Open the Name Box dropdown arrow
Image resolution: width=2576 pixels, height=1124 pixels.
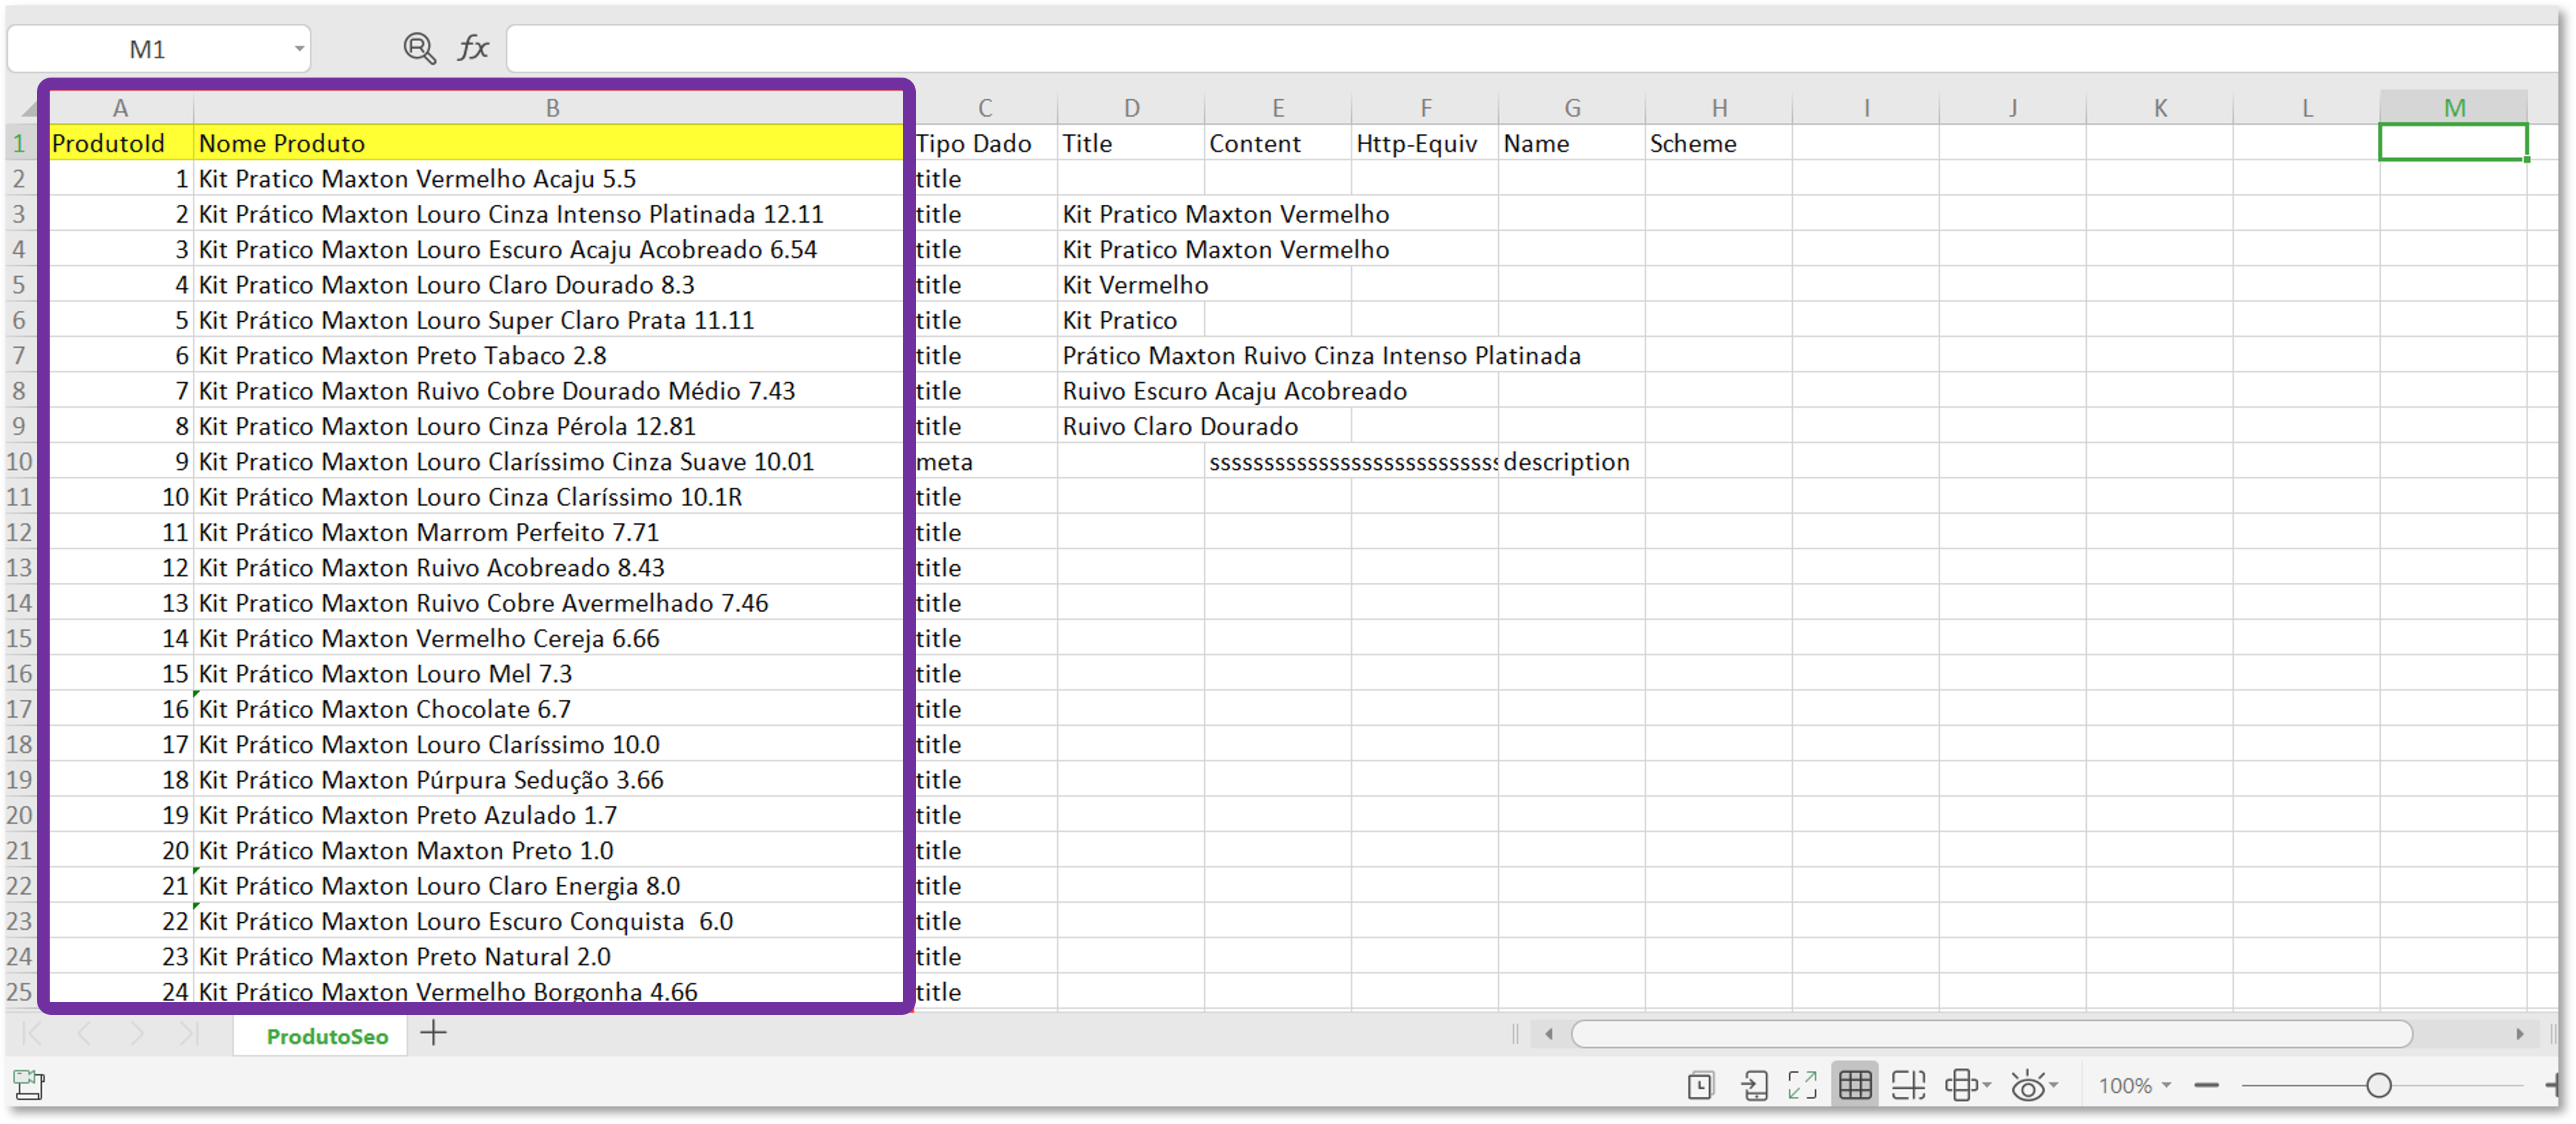point(298,49)
